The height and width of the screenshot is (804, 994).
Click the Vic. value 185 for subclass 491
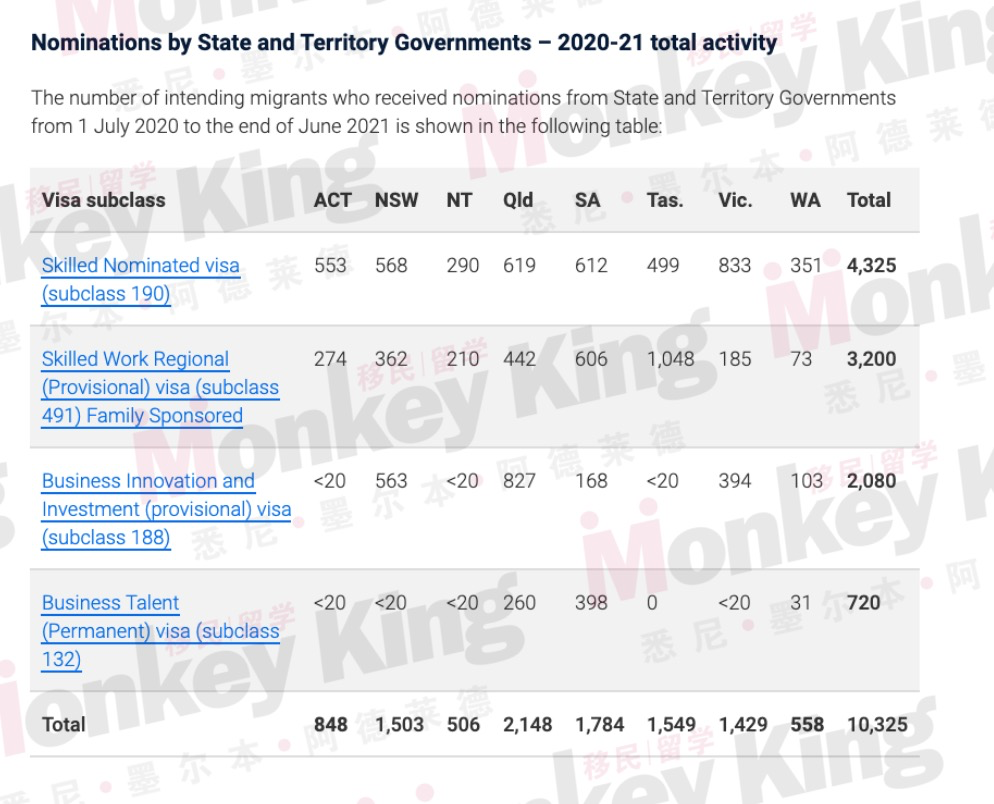(x=734, y=359)
